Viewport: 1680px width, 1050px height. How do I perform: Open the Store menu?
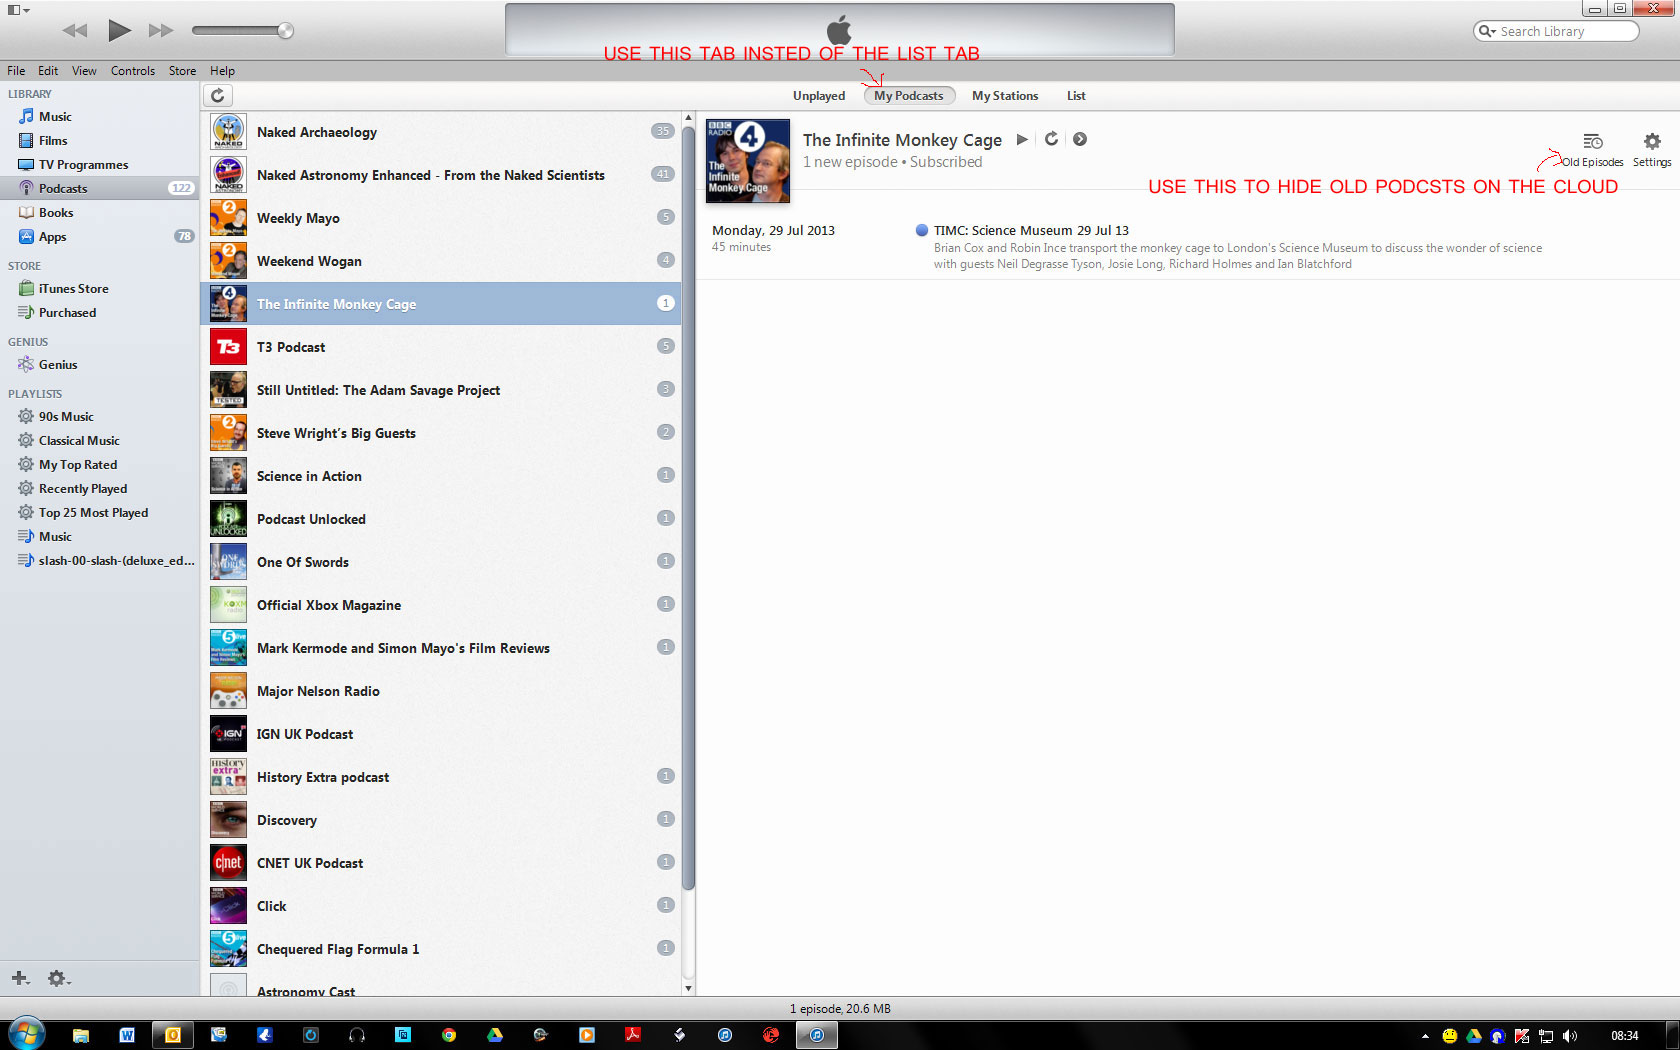(x=182, y=71)
